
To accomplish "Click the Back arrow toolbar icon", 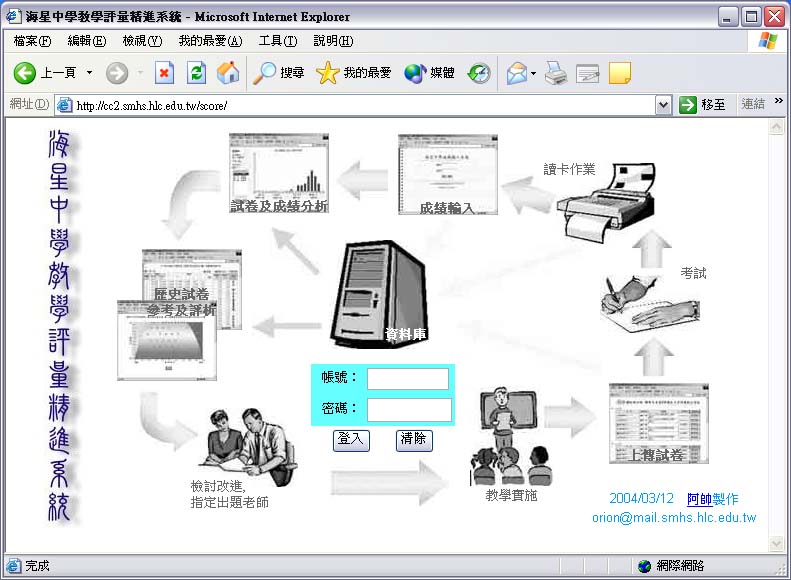I will tap(26, 73).
